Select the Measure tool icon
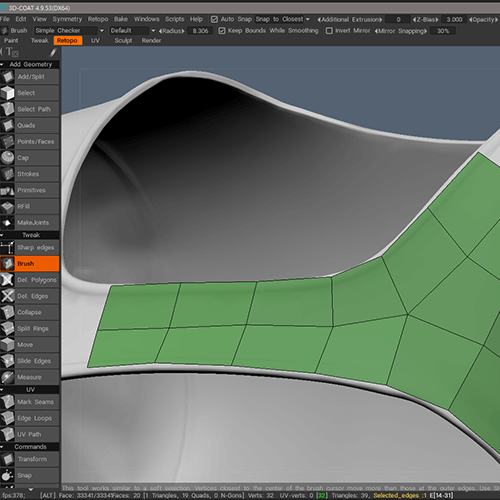This screenshot has width=500, height=500. point(7,377)
